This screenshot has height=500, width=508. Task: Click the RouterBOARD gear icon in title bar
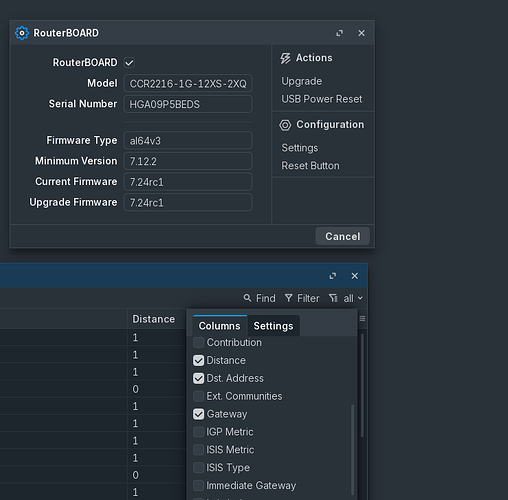click(22, 33)
